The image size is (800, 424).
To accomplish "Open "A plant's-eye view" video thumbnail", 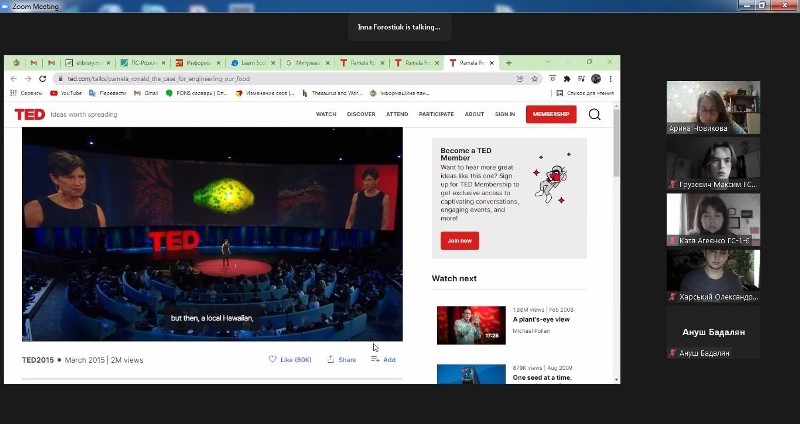I will click(x=470, y=325).
